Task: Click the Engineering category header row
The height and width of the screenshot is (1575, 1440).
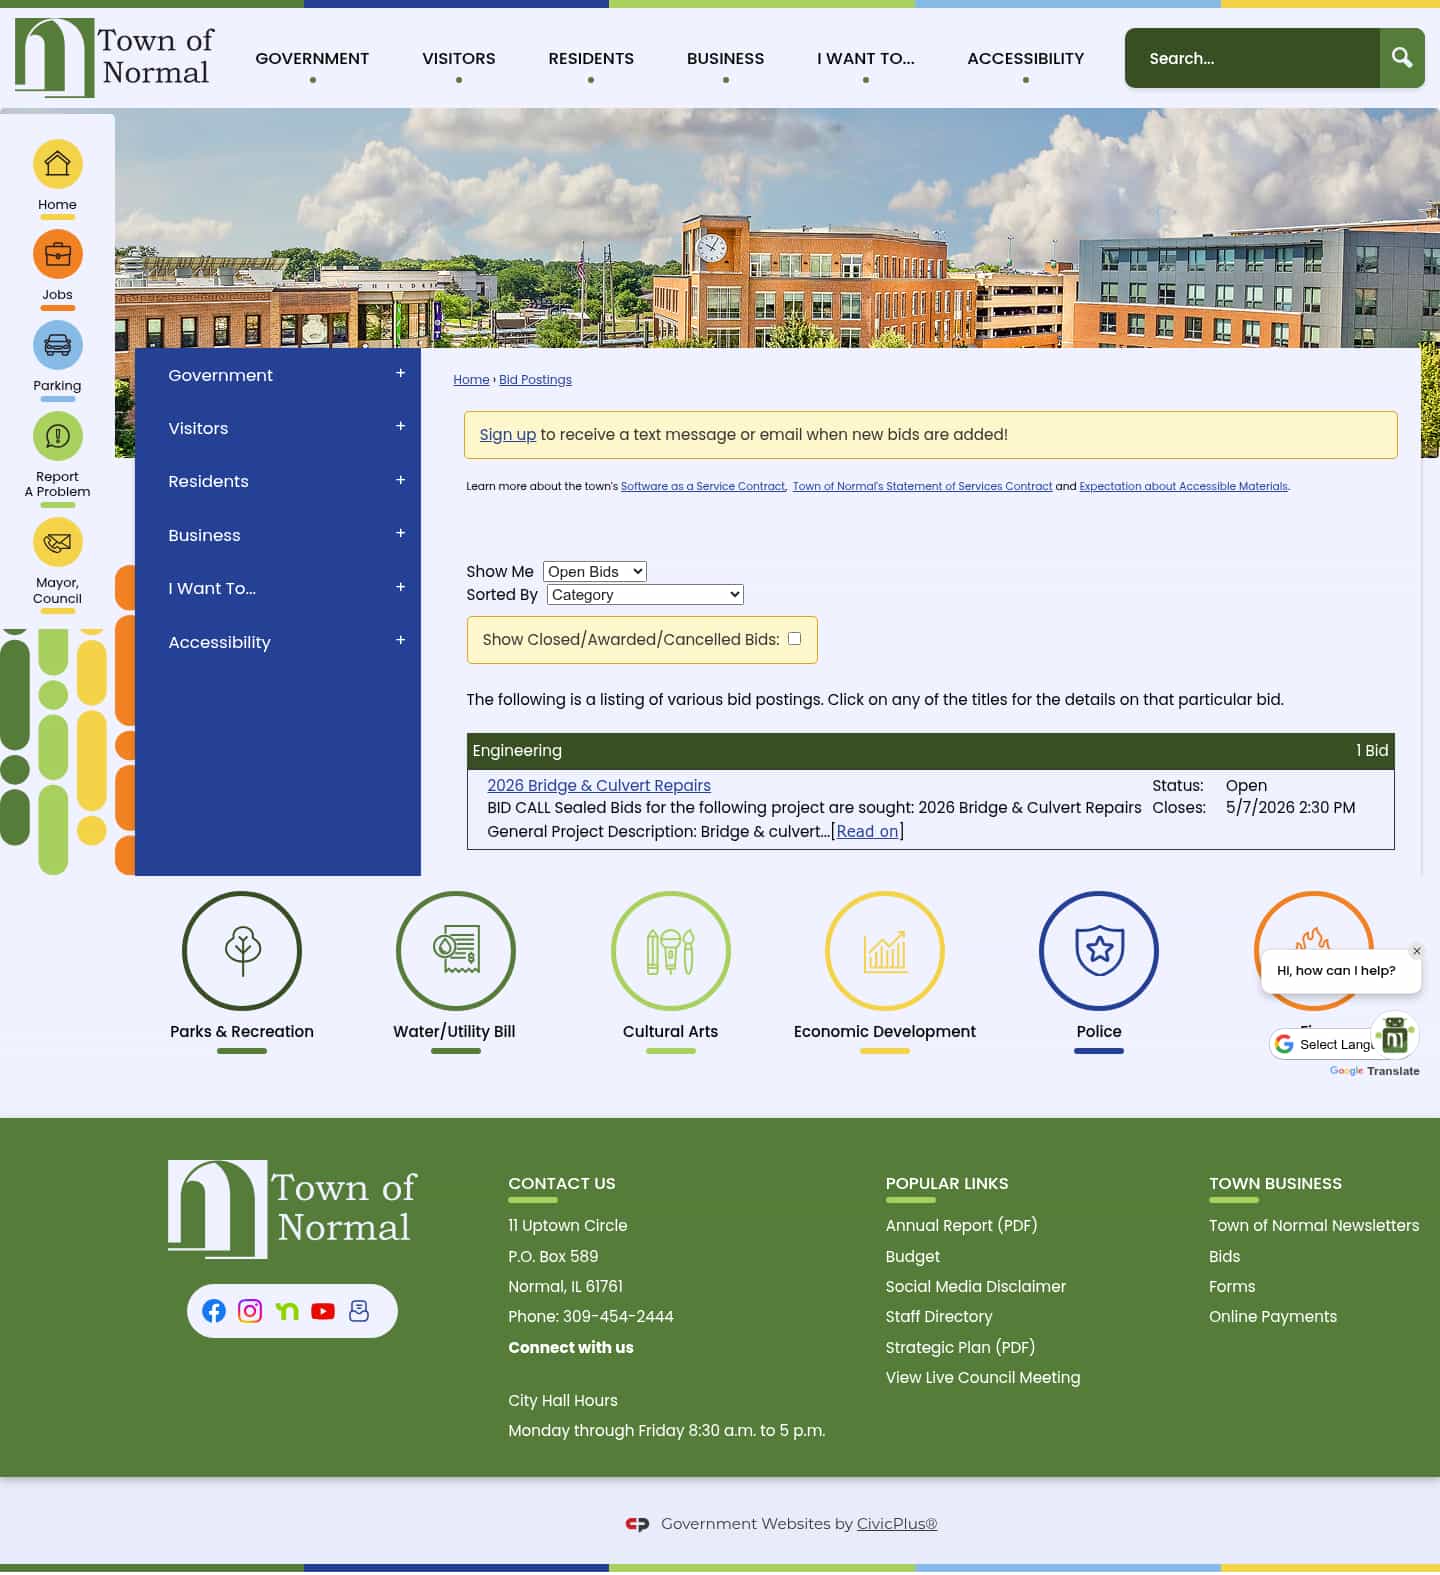Action: click(930, 751)
